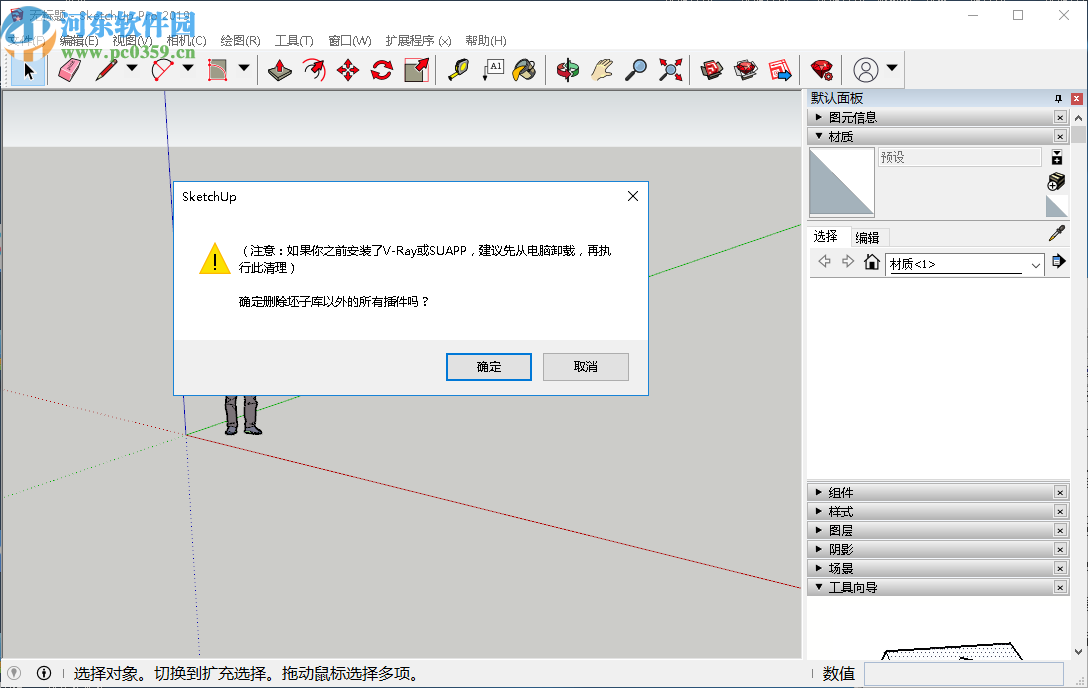The height and width of the screenshot is (688, 1088).
Task: Select the Orbit tool
Action: pyautogui.click(x=568, y=70)
